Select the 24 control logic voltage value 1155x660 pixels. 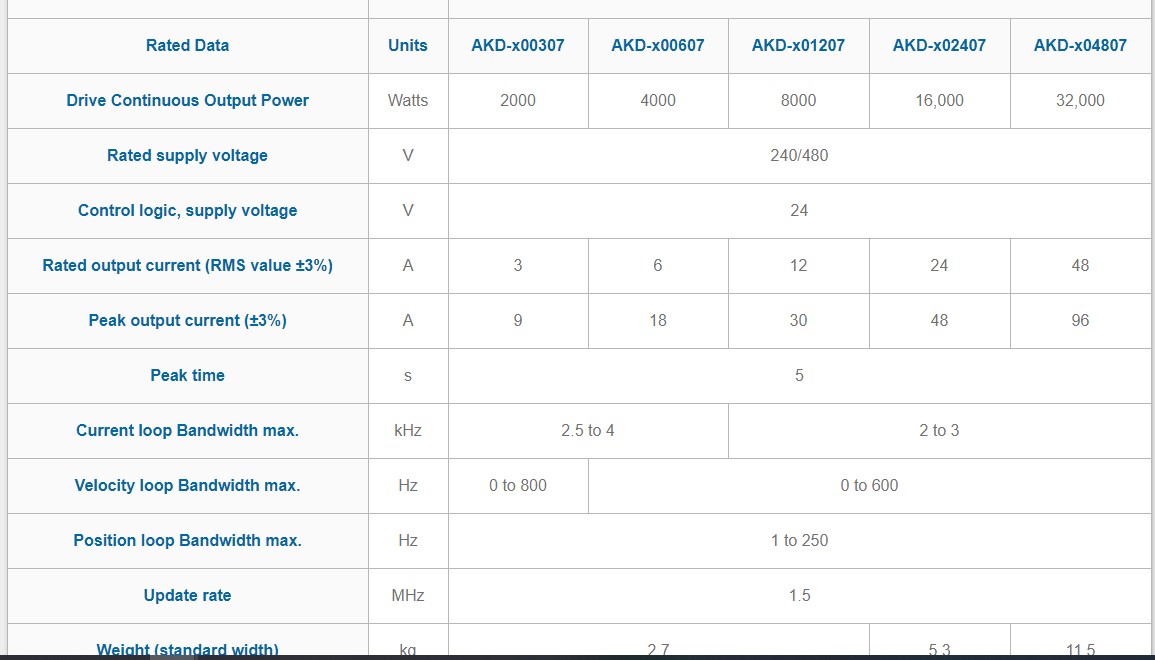coord(799,211)
